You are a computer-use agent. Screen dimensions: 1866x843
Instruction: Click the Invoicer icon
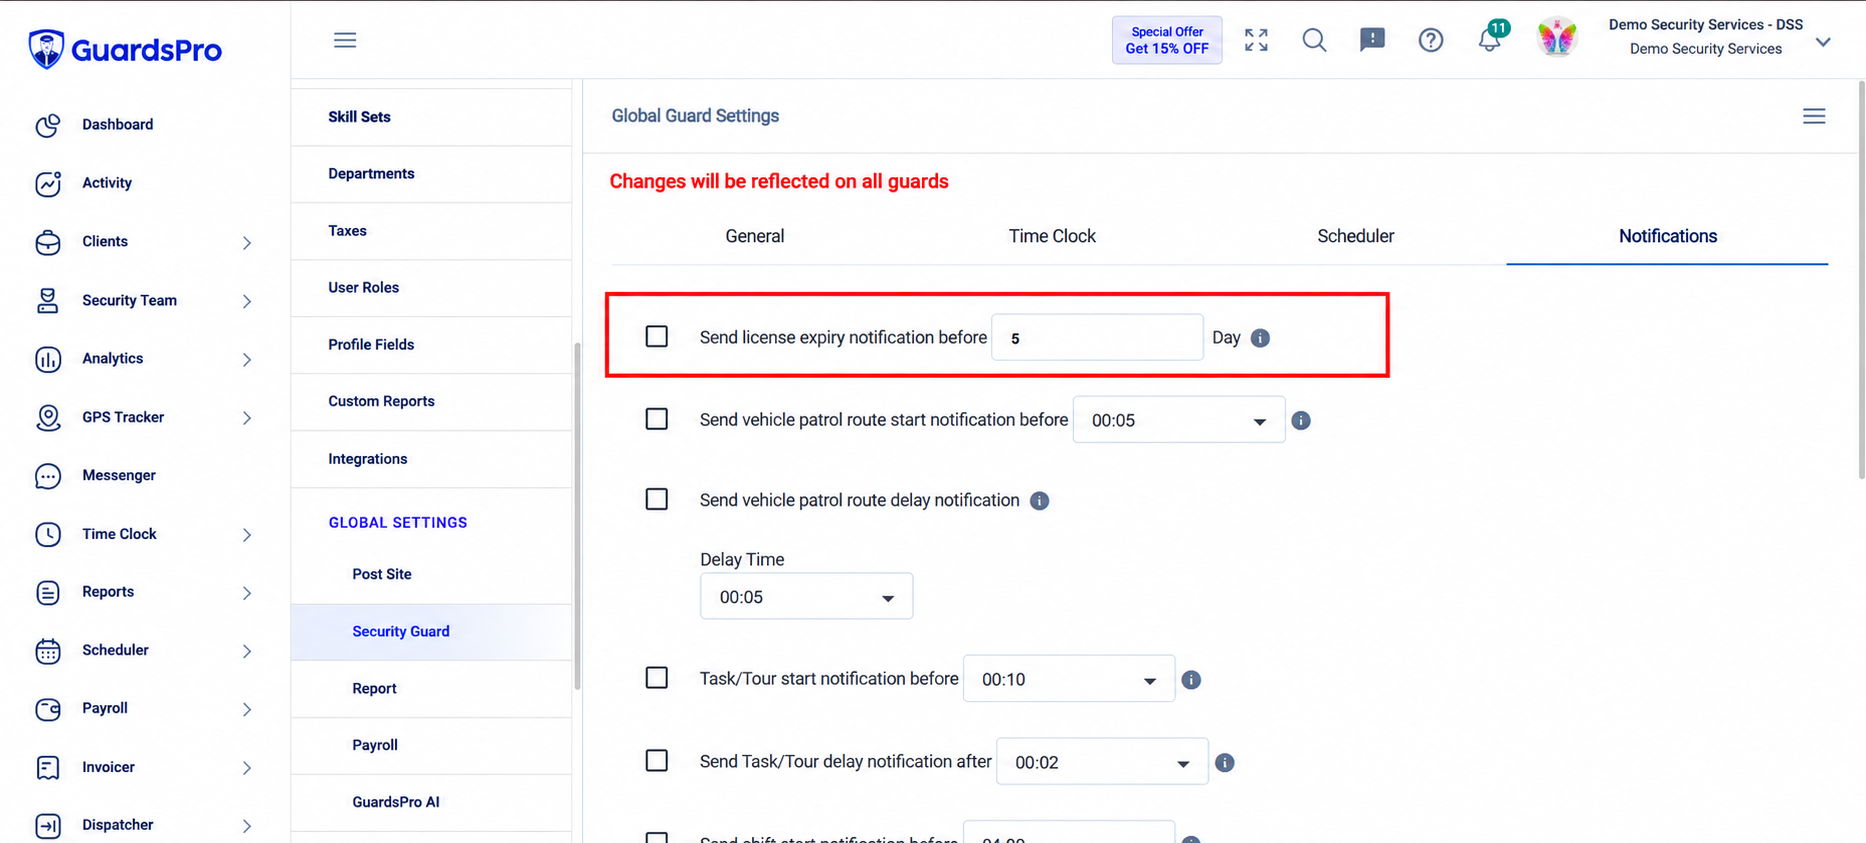point(48,767)
